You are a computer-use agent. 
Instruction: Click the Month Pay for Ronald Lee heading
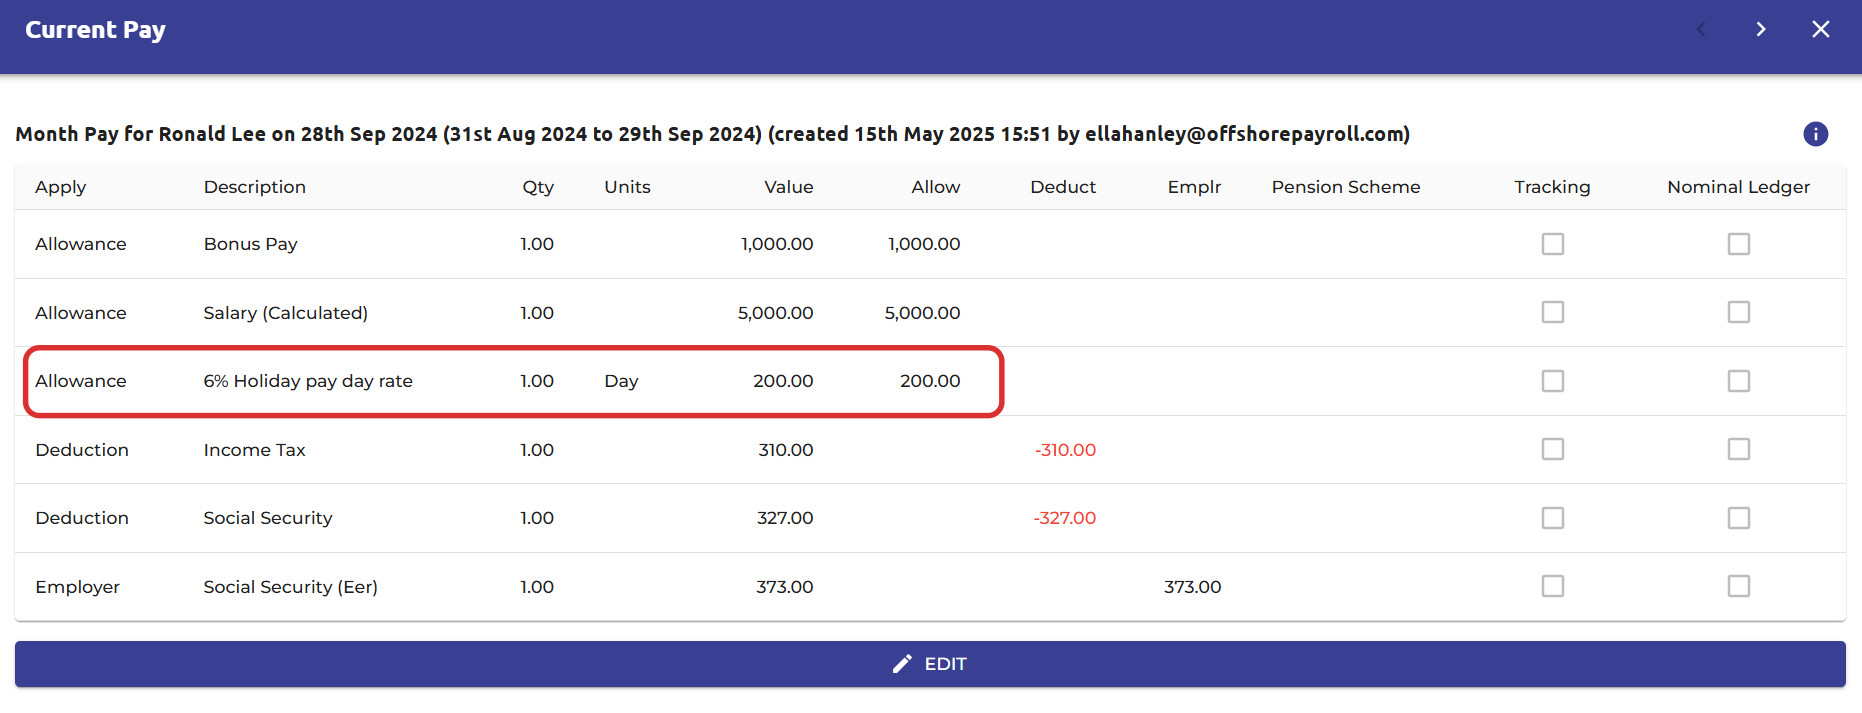tap(712, 134)
